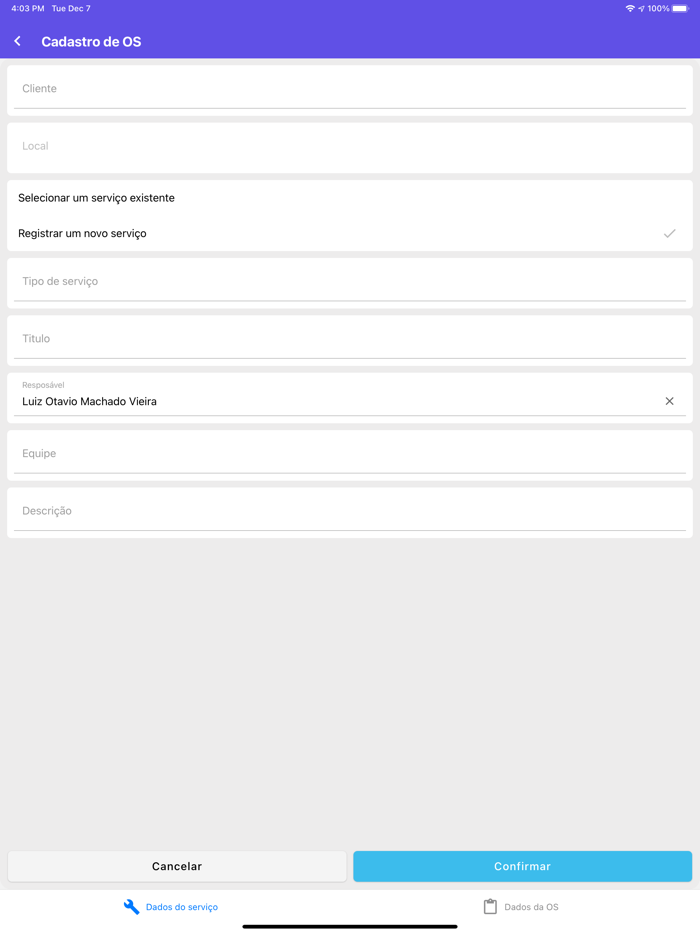The width and height of the screenshot is (700, 934).
Task: Open the Cliente selection field
Action: pos(350,90)
